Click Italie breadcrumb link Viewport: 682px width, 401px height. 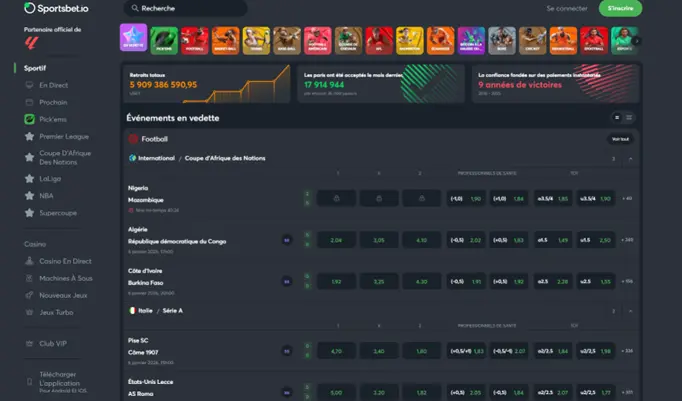pos(145,311)
